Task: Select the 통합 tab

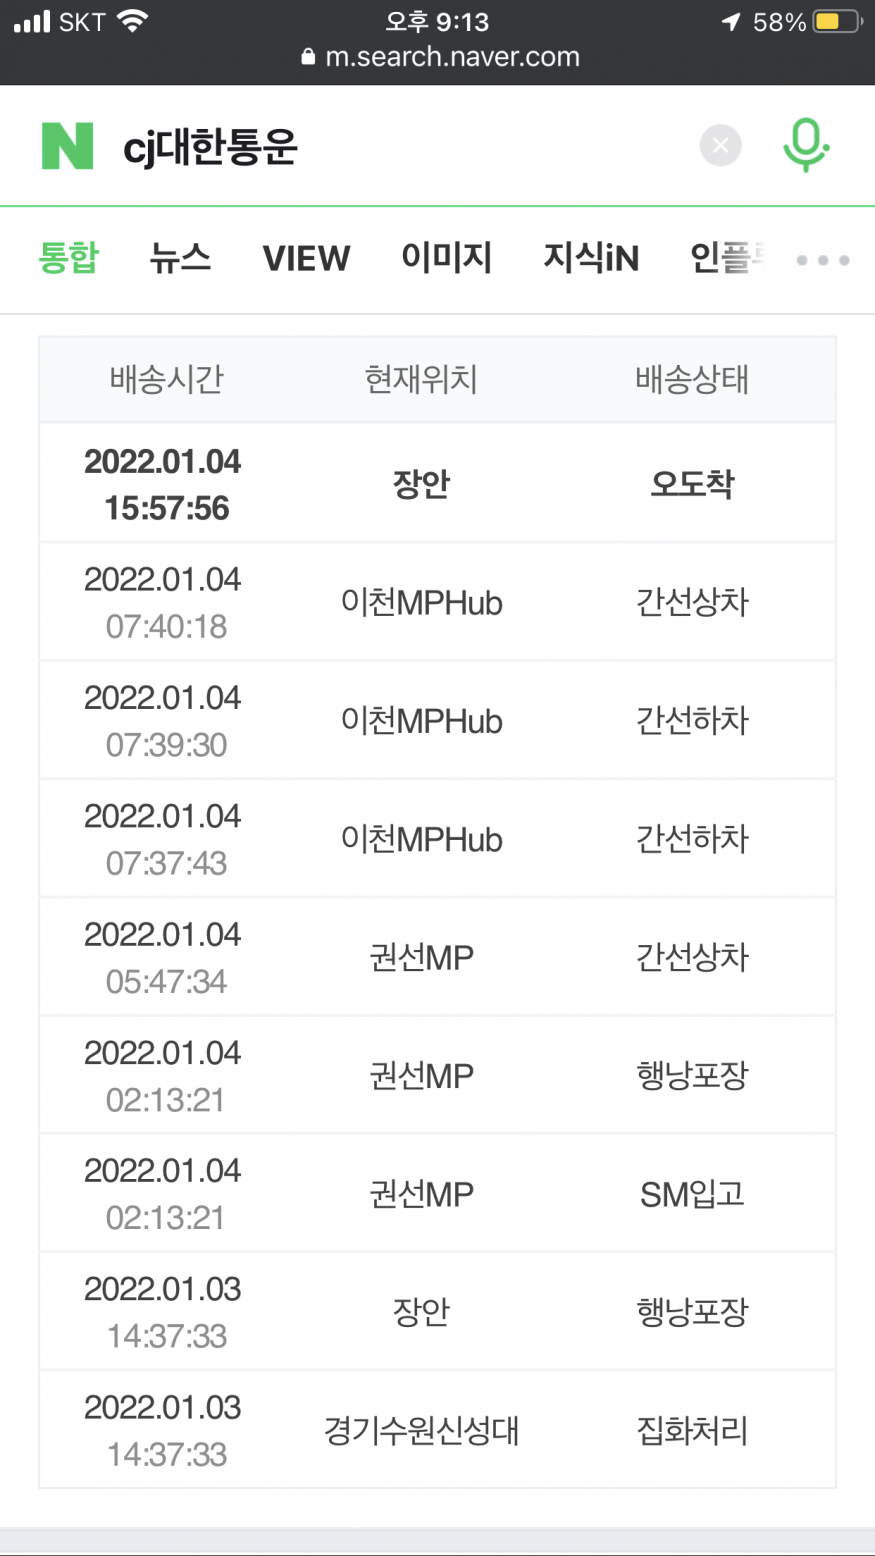Action: tap(68, 258)
